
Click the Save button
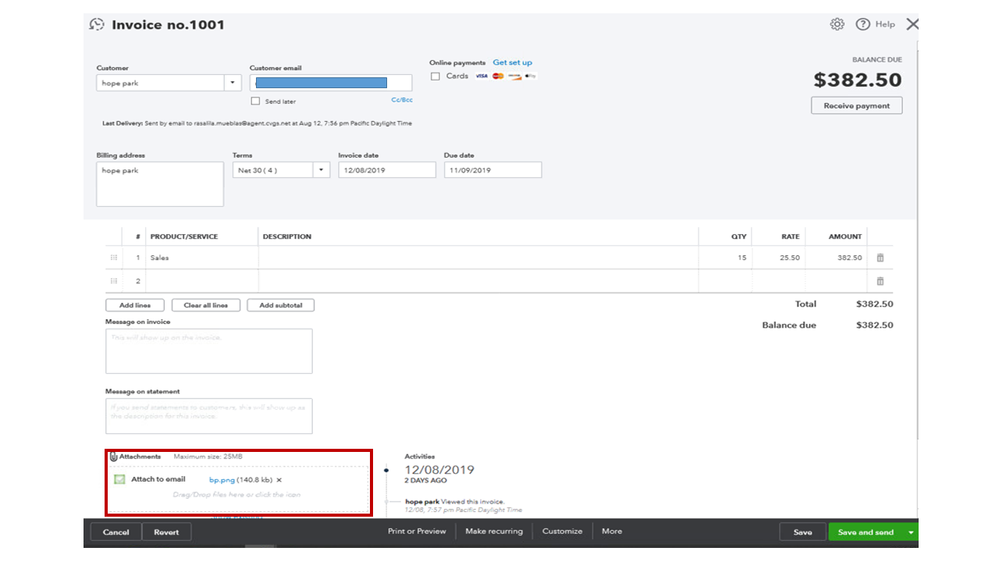[803, 532]
